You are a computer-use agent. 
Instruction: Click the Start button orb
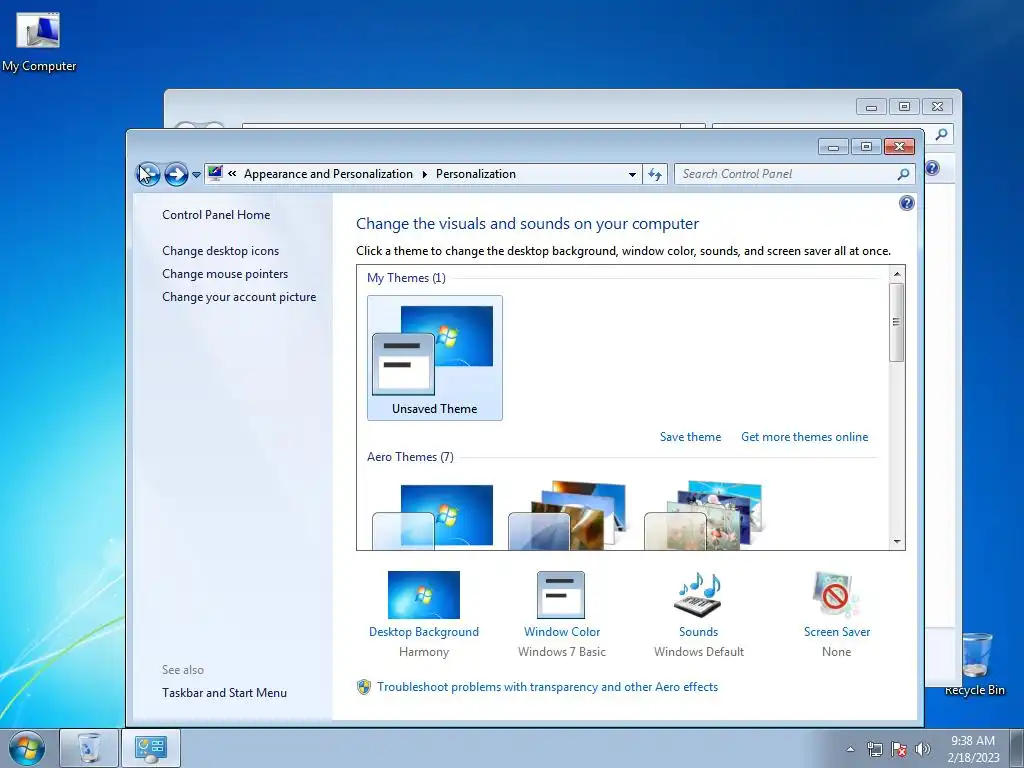[x=26, y=748]
